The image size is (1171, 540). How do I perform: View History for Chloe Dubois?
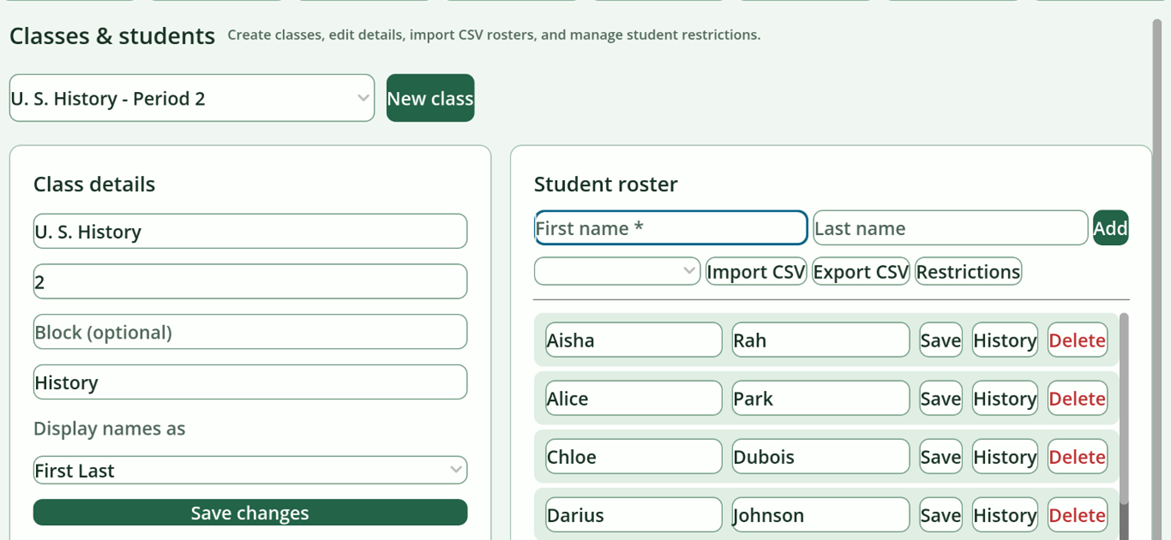click(1004, 456)
